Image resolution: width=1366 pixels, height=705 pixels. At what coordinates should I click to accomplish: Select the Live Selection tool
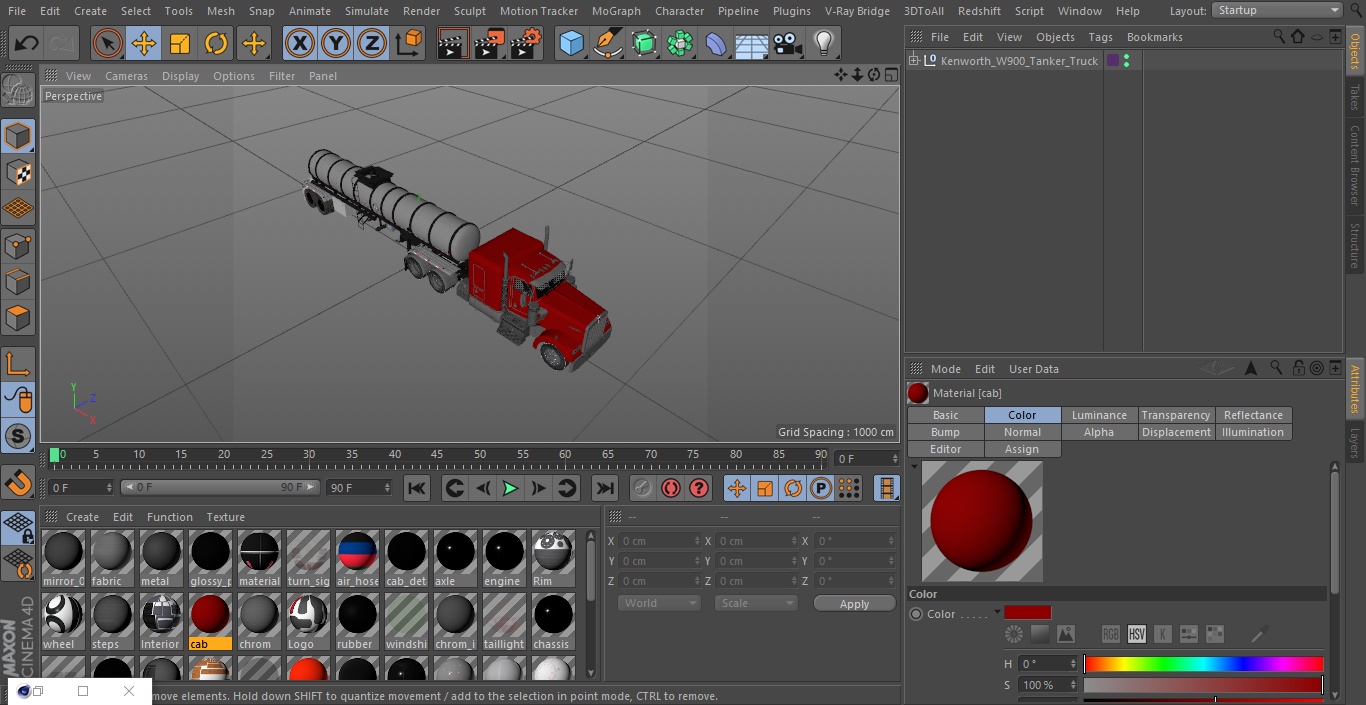(x=107, y=43)
